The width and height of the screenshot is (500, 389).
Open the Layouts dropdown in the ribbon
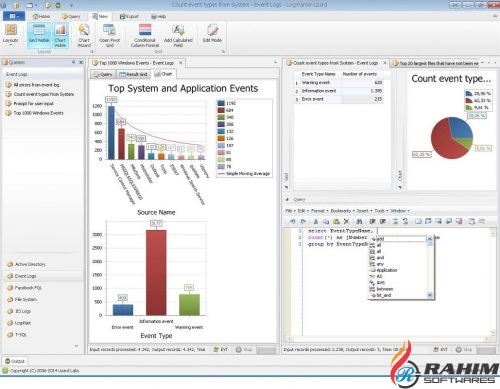(11, 35)
